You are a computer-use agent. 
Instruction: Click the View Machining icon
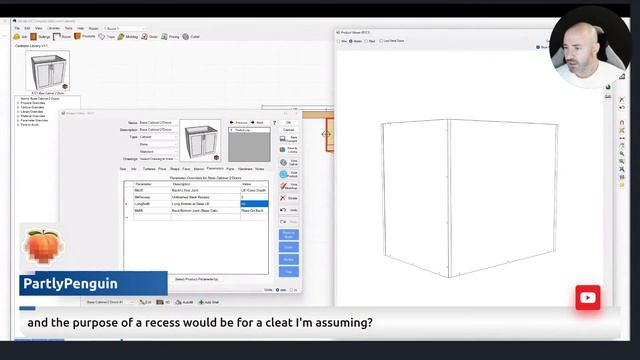(283, 186)
